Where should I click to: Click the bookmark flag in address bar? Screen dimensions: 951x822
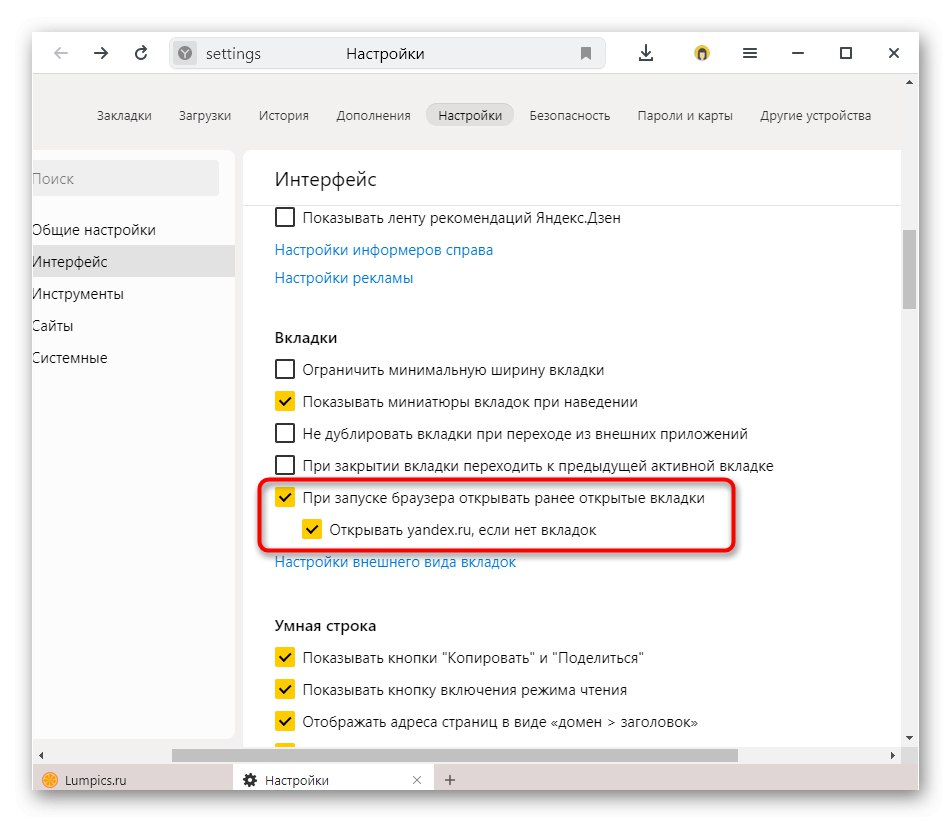[x=587, y=53]
